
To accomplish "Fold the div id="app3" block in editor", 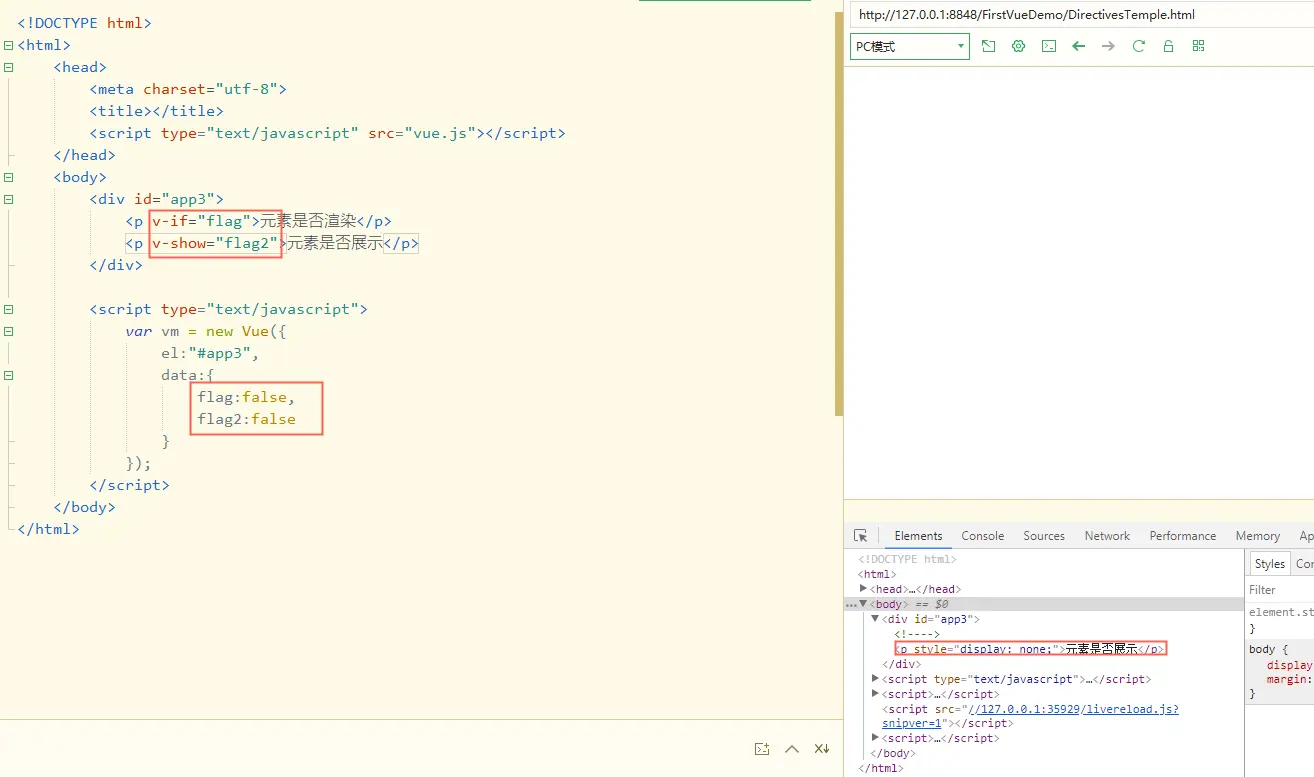I will pos(8,199).
